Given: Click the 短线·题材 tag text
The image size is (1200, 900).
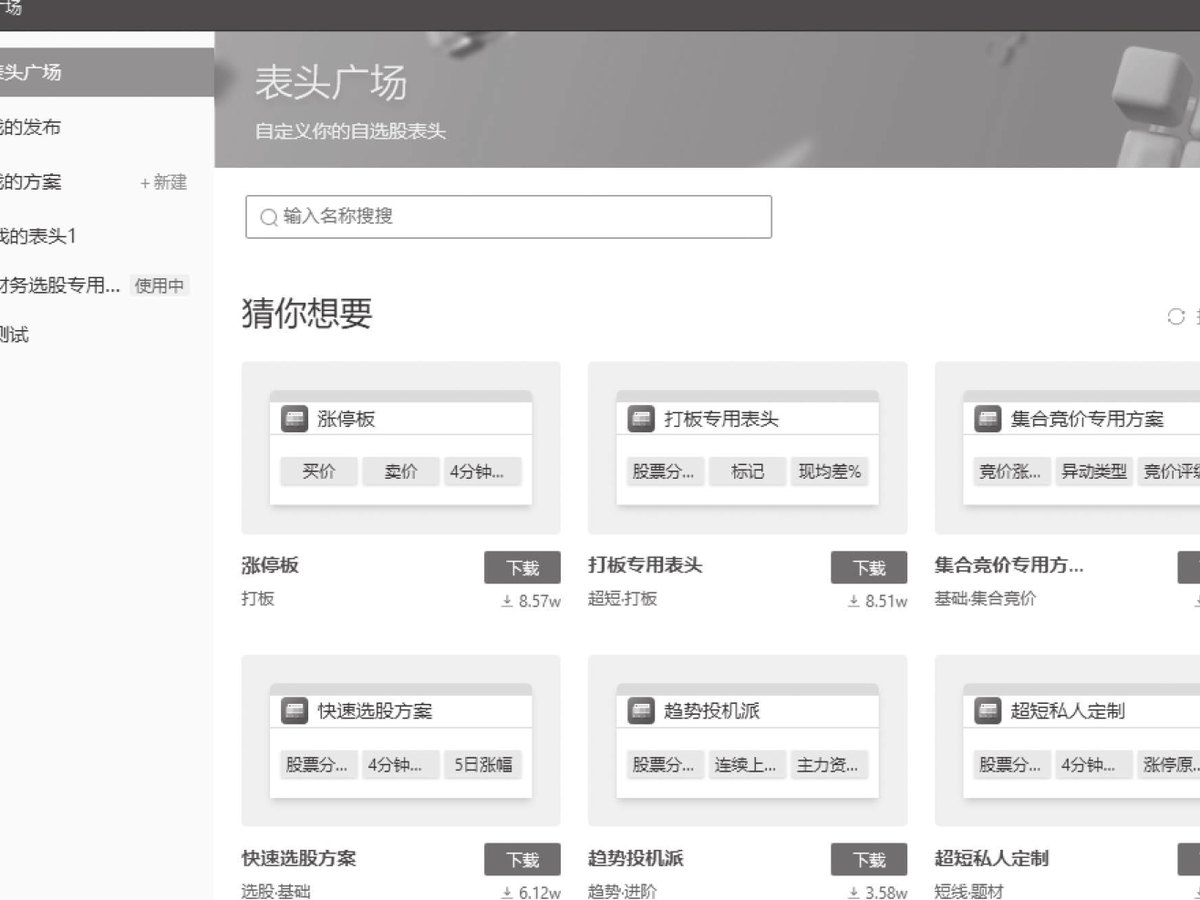Looking at the screenshot, I should click(969, 891).
